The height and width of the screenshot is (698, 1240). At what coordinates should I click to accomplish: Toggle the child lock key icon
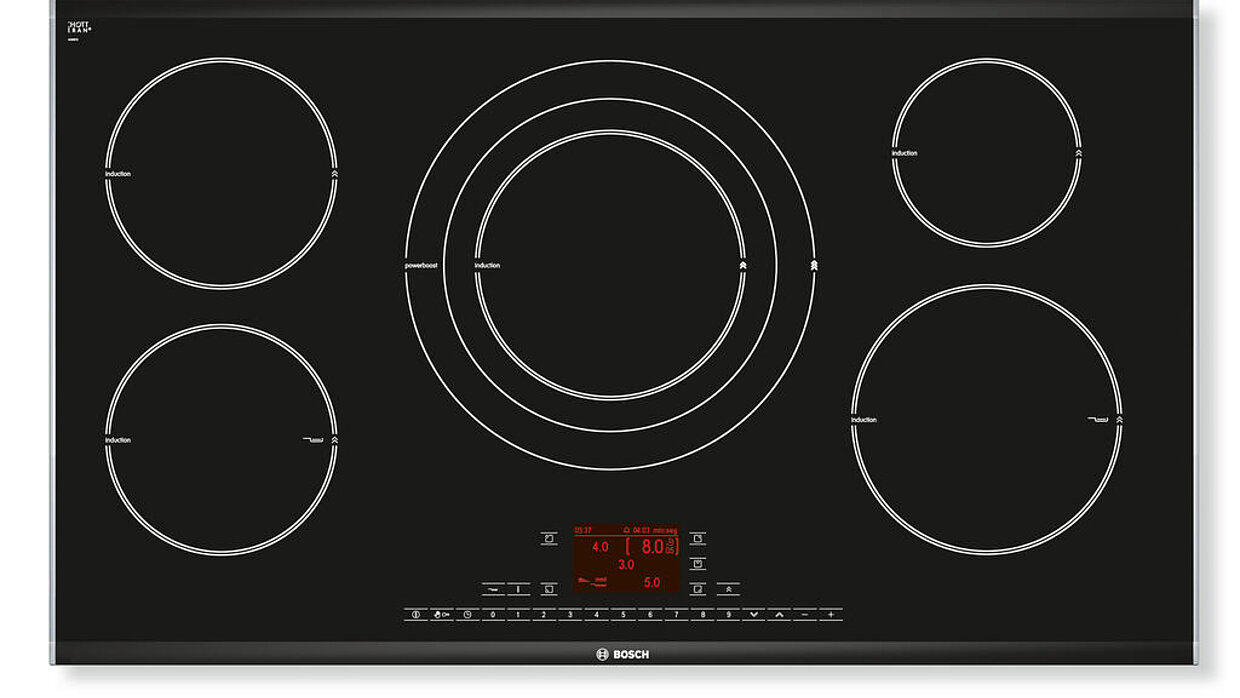[x=441, y=614]
